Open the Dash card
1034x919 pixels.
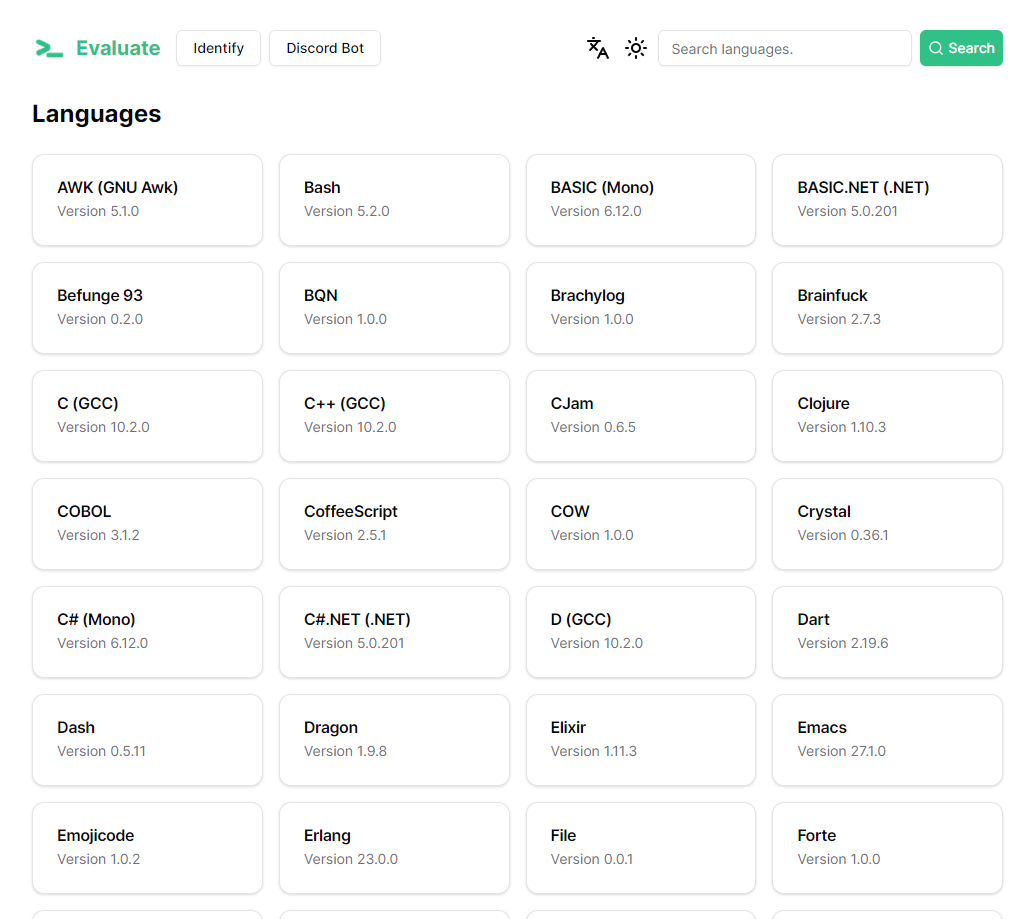148,740
